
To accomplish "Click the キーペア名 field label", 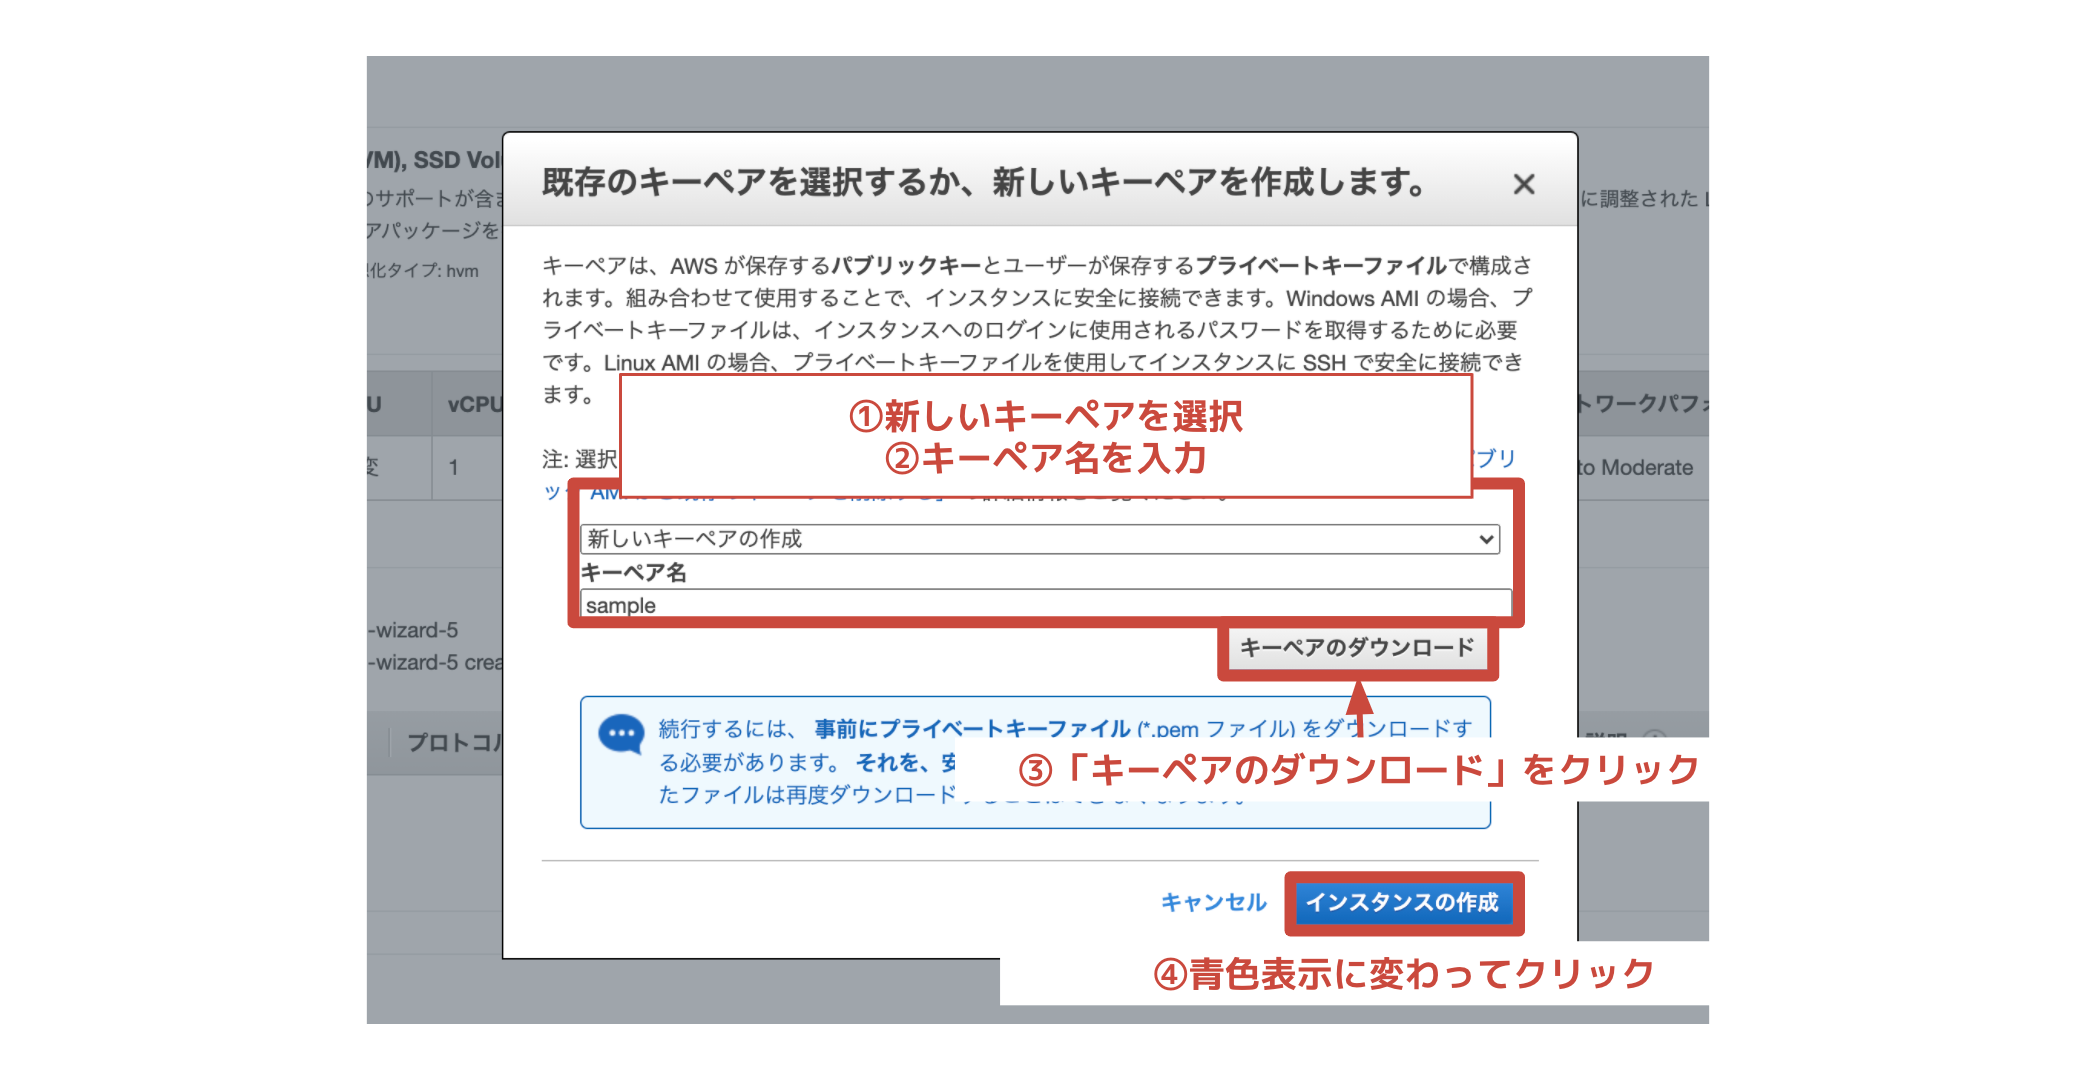I will click(634, 573).
